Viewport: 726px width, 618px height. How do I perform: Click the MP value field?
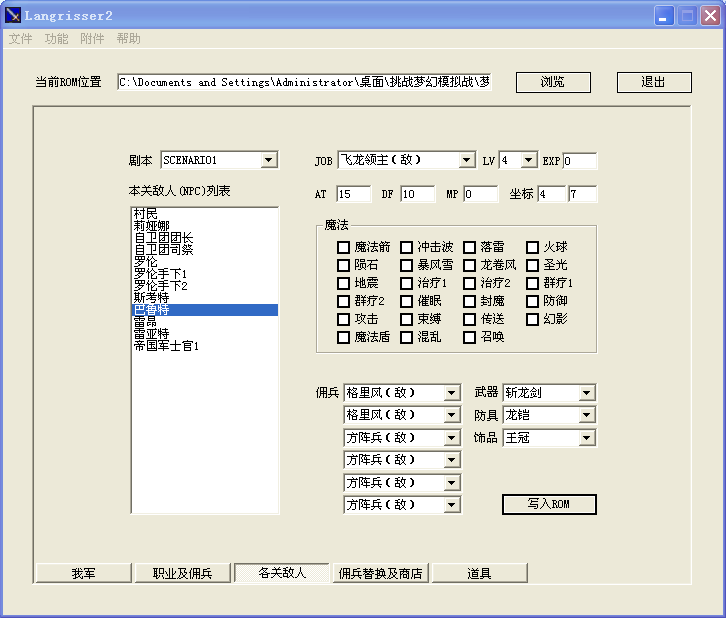click(481, 194)
